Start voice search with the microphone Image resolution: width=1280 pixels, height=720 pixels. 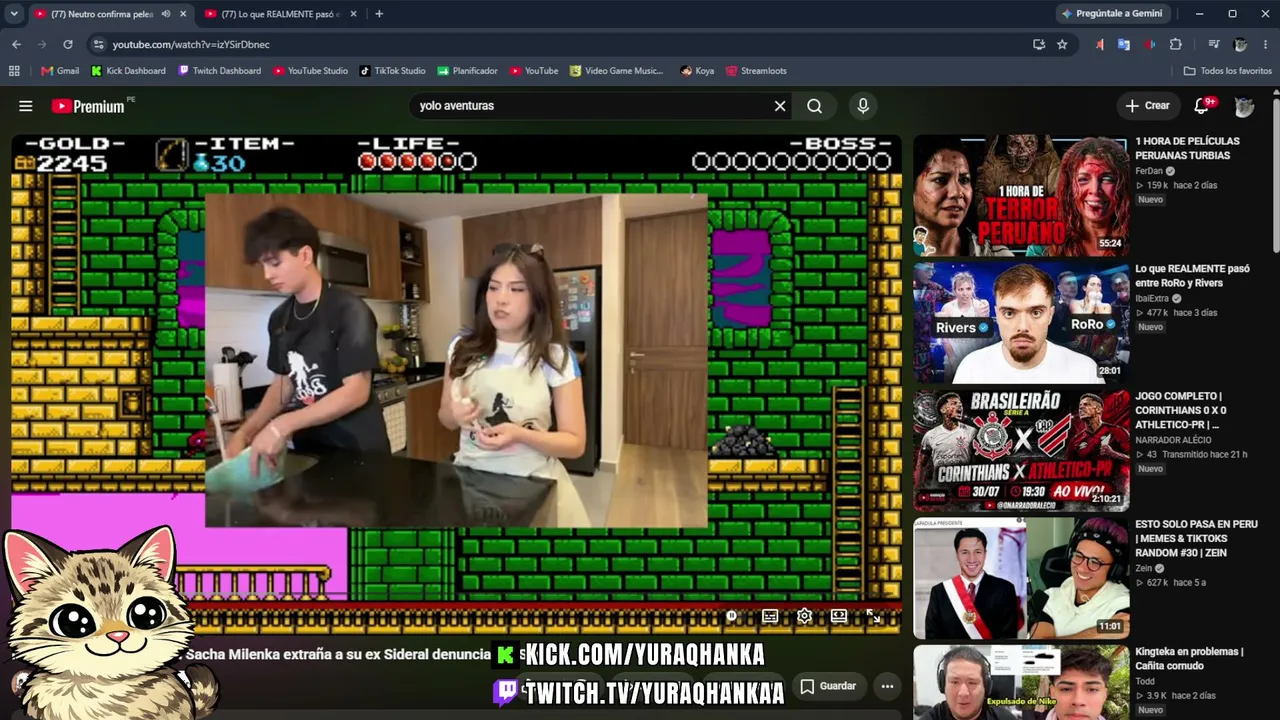tap(863, 106)
